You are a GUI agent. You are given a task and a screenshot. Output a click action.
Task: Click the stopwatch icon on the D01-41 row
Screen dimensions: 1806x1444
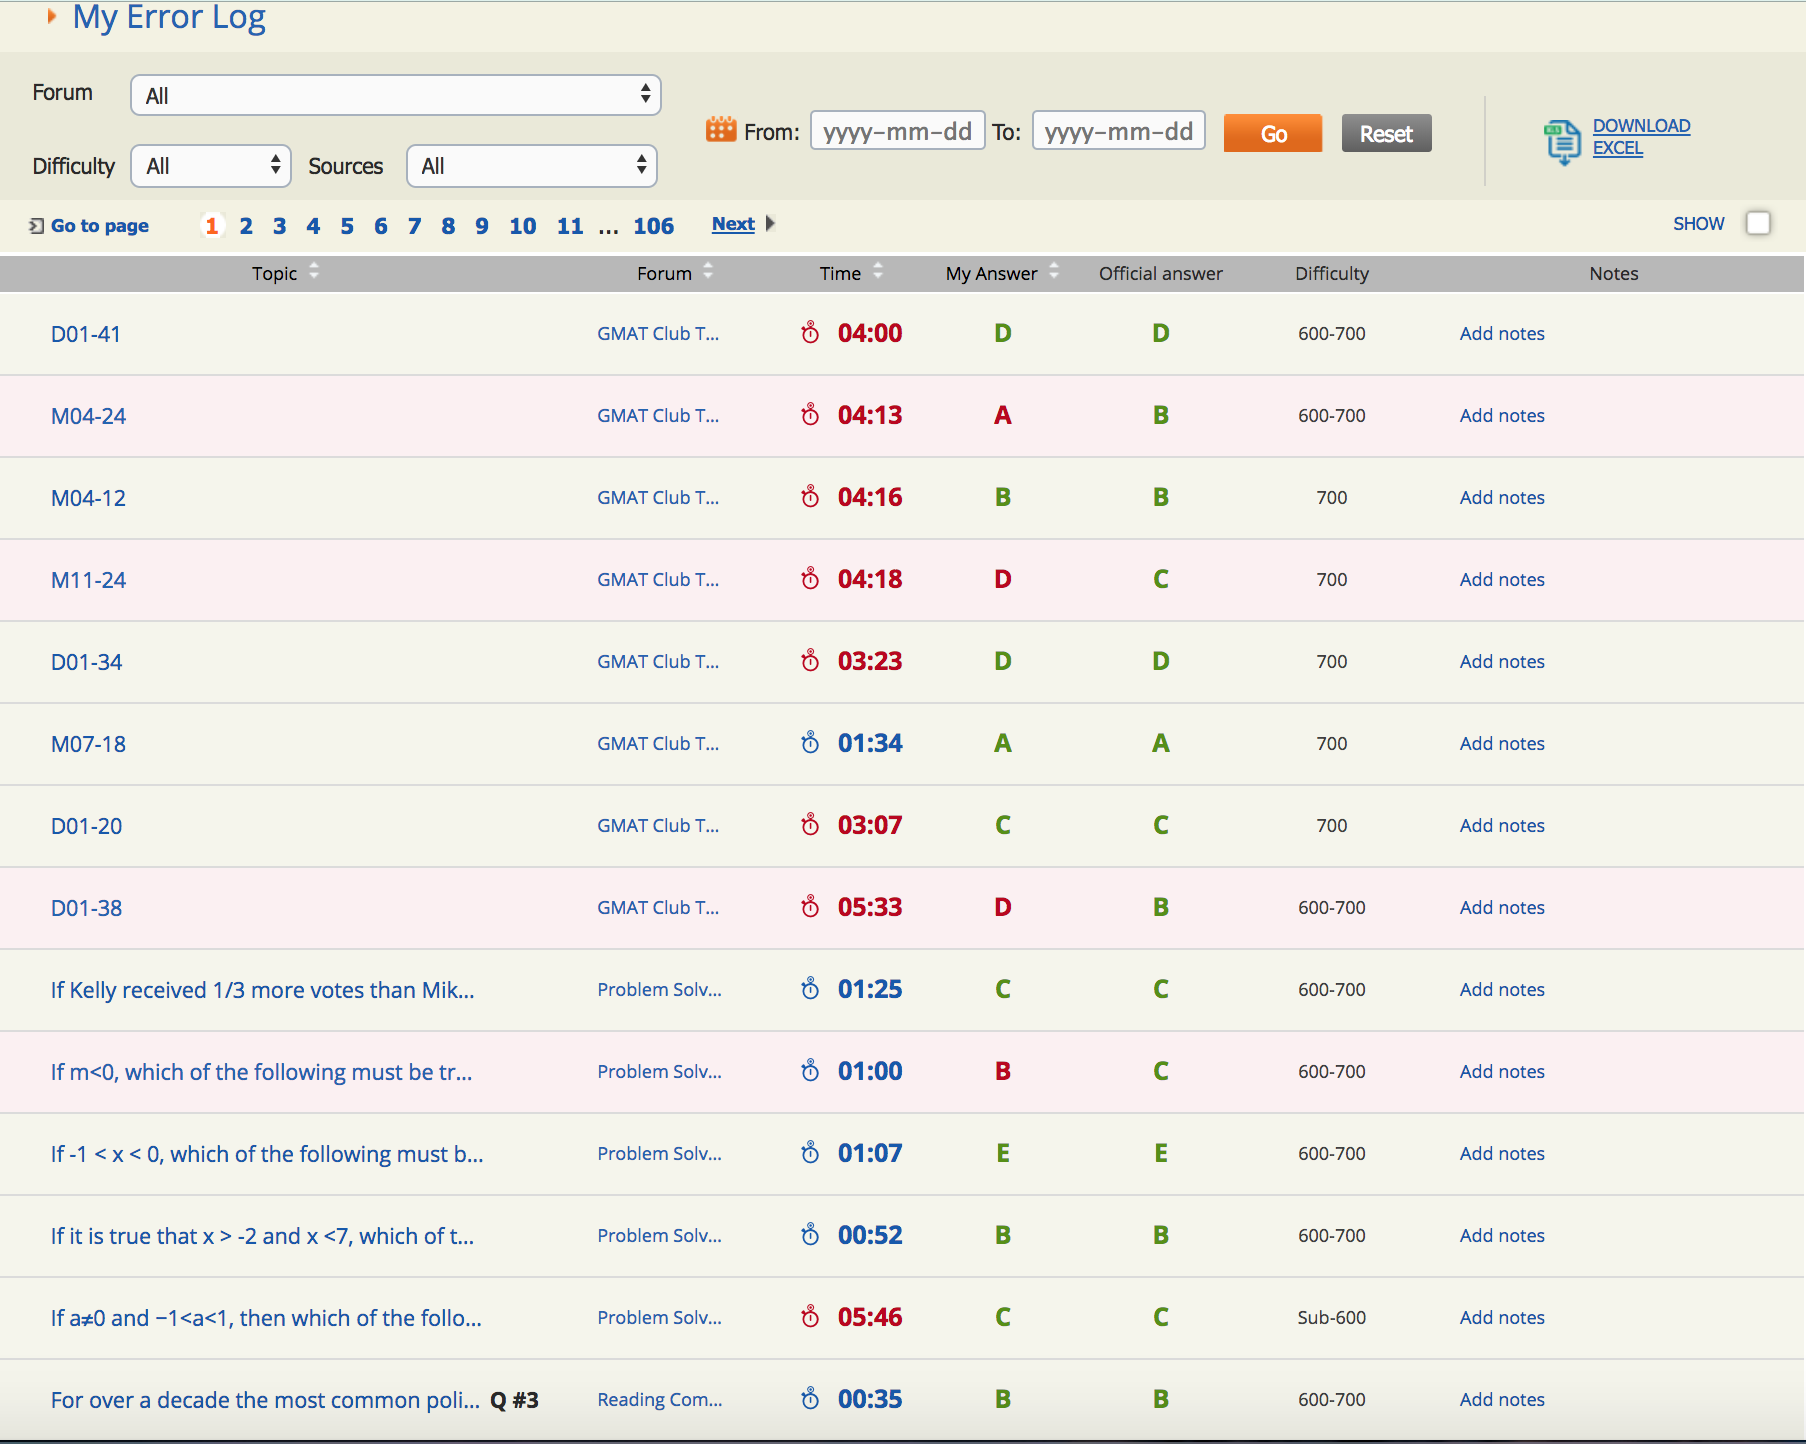coord(809,333)
